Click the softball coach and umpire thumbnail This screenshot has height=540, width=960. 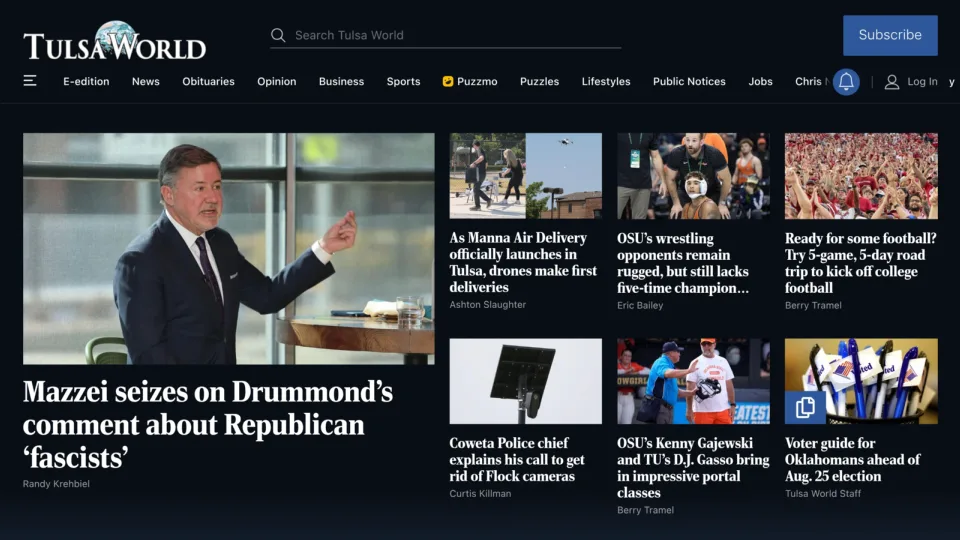point(693,381)
